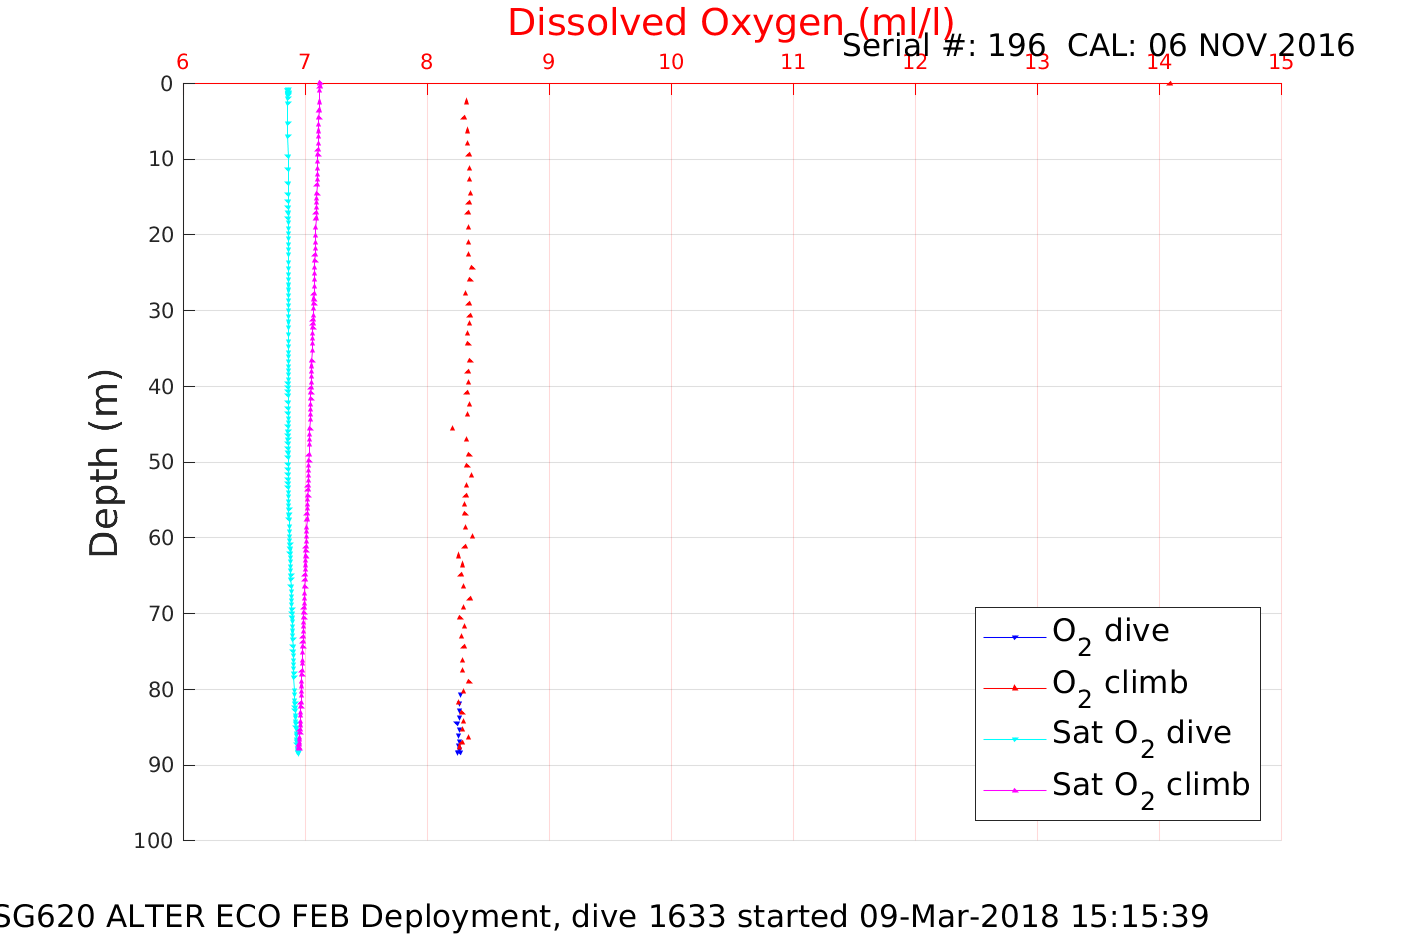
Task: Click the x-axis tick label 6
Action: point(183,62)
